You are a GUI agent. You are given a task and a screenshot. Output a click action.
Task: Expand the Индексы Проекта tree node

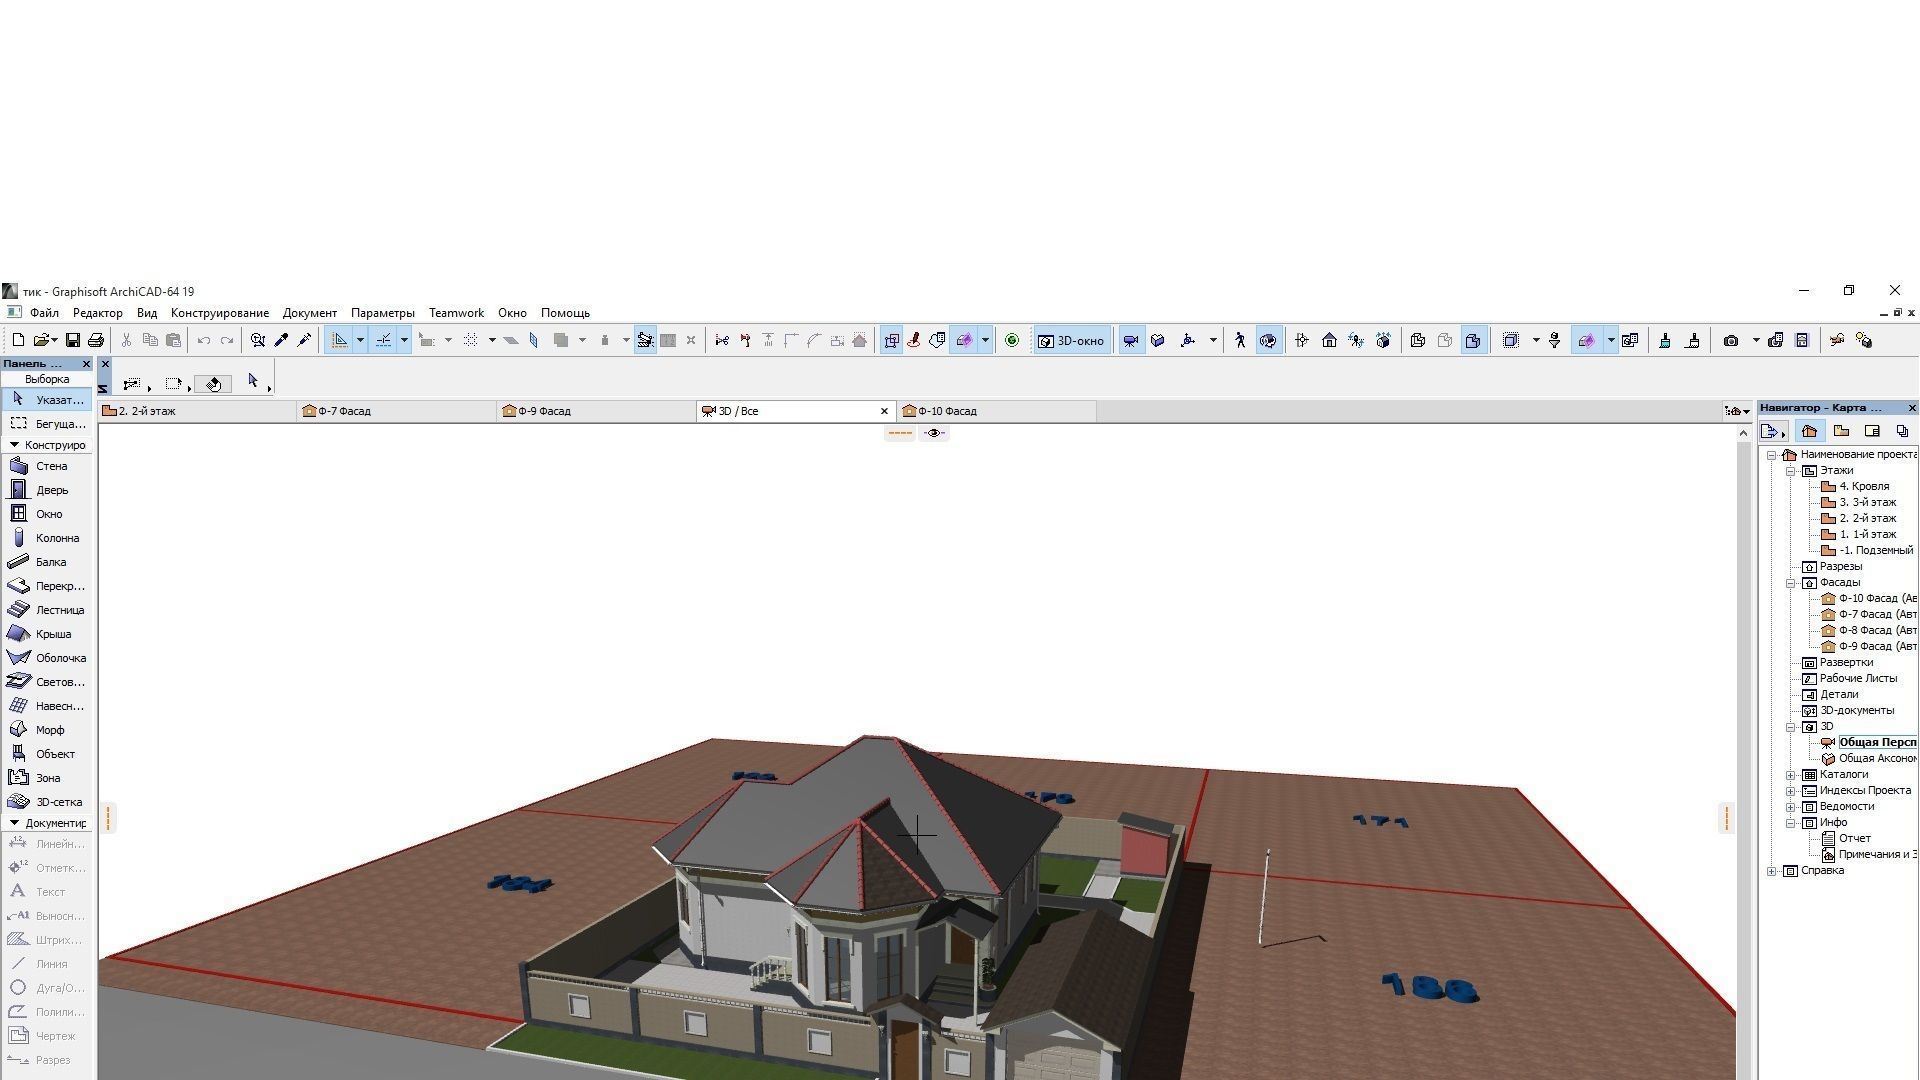click(1791, 791)
